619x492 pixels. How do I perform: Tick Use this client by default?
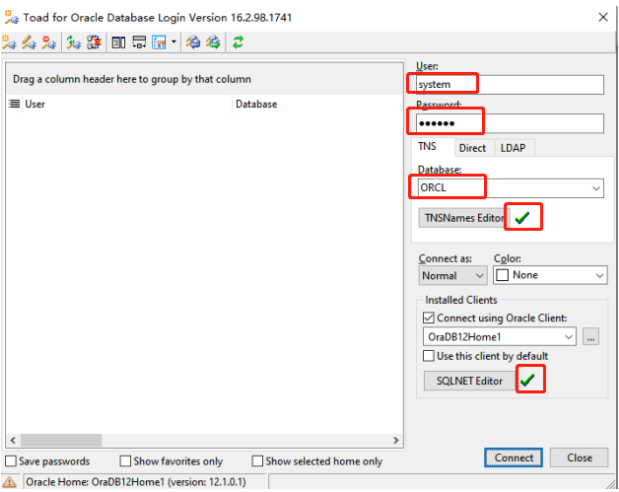[x=429, y=356]
